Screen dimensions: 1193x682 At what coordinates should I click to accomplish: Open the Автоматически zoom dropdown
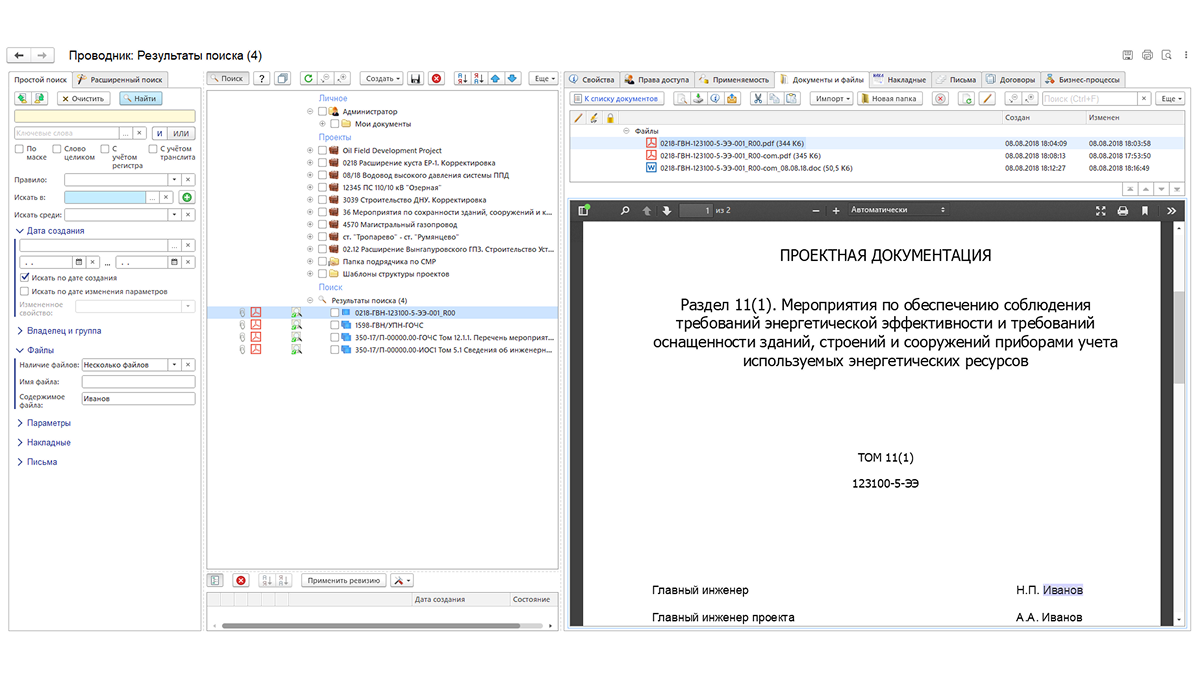click(x=898, y=210)
